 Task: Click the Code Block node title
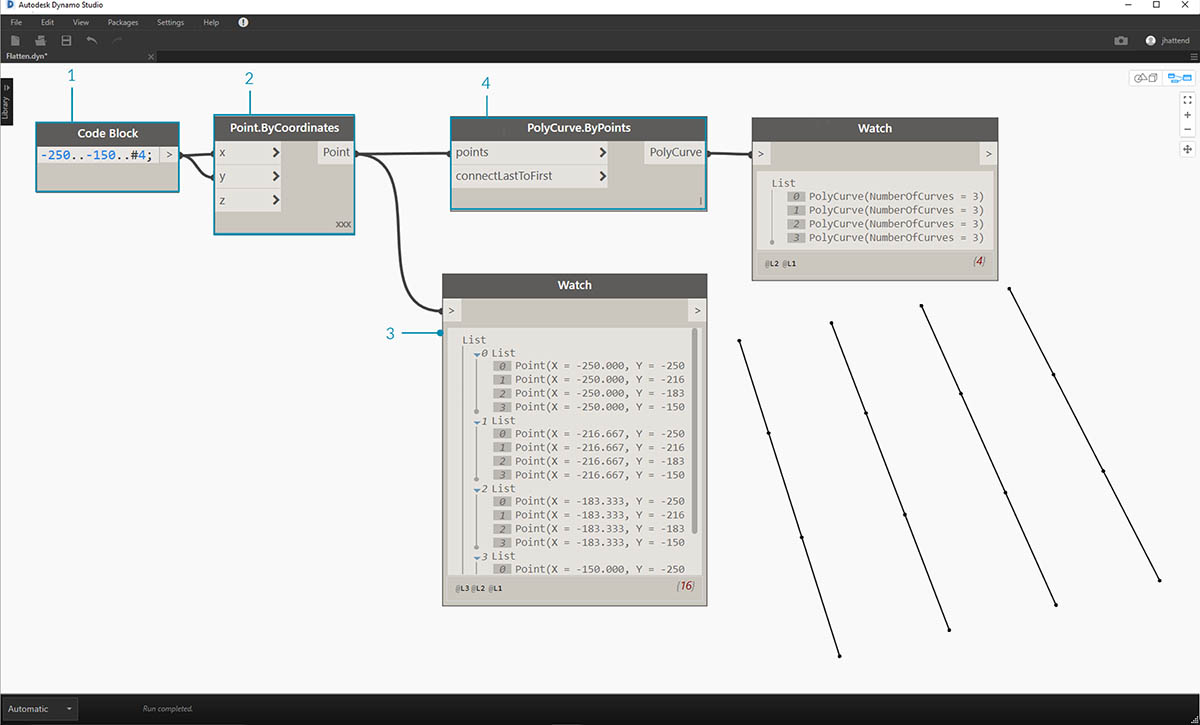coord(108,134)
